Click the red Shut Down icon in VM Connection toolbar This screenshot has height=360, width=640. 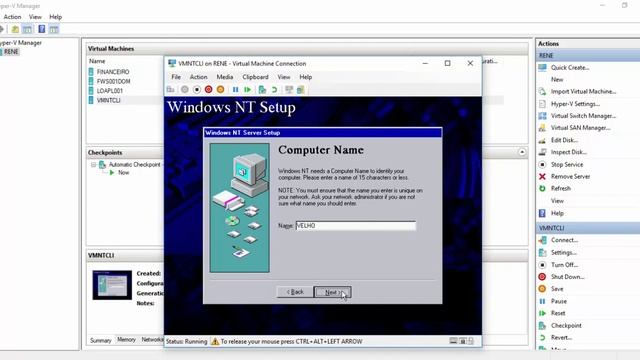pos(209,89)
